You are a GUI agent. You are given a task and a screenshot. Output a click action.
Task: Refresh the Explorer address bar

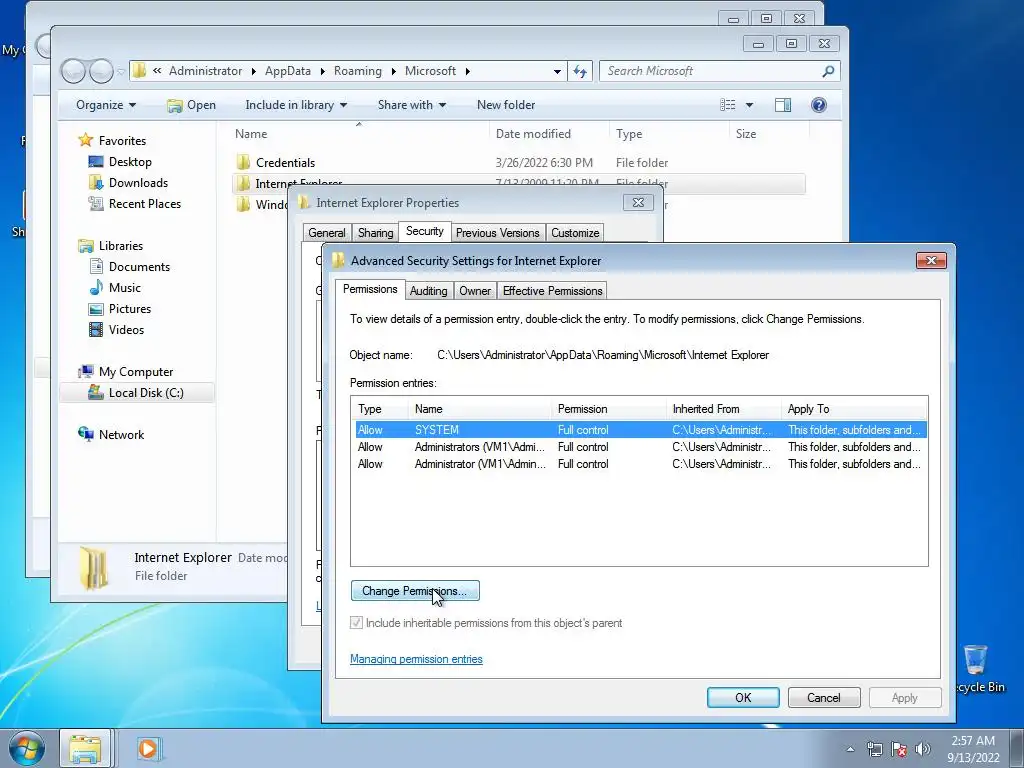click(580, 71)
